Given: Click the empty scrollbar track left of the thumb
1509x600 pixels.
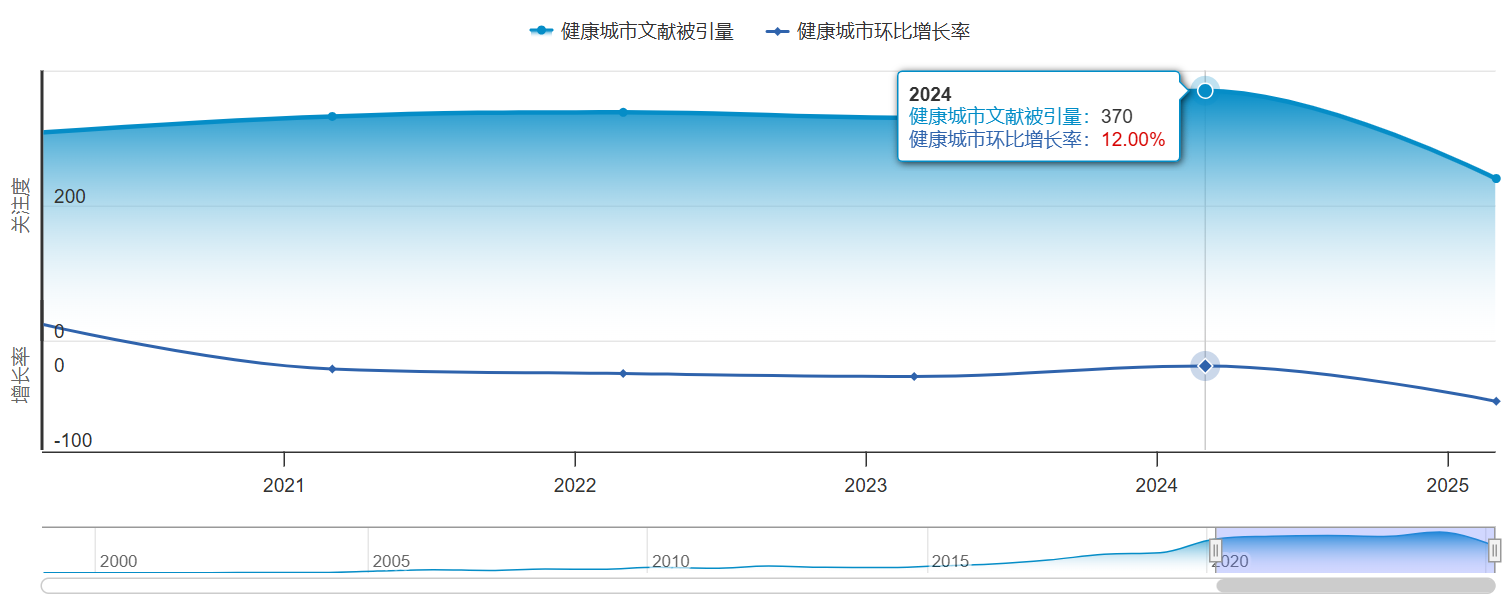Looking at the screenshot, I should point(600,585).
